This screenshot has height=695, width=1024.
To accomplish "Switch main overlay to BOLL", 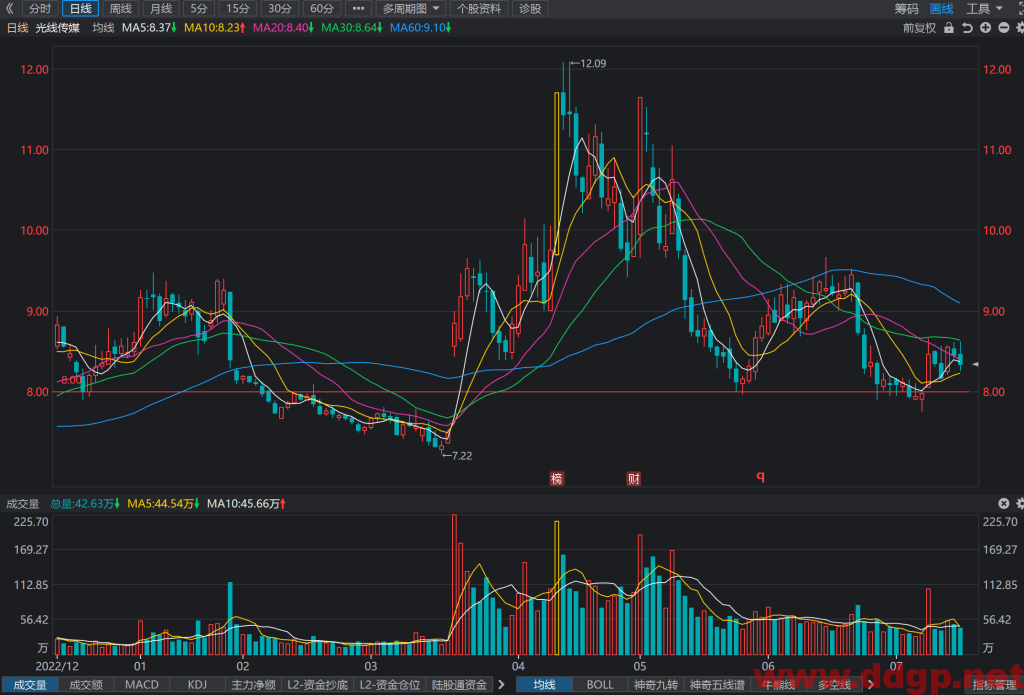I will (600, 685).
